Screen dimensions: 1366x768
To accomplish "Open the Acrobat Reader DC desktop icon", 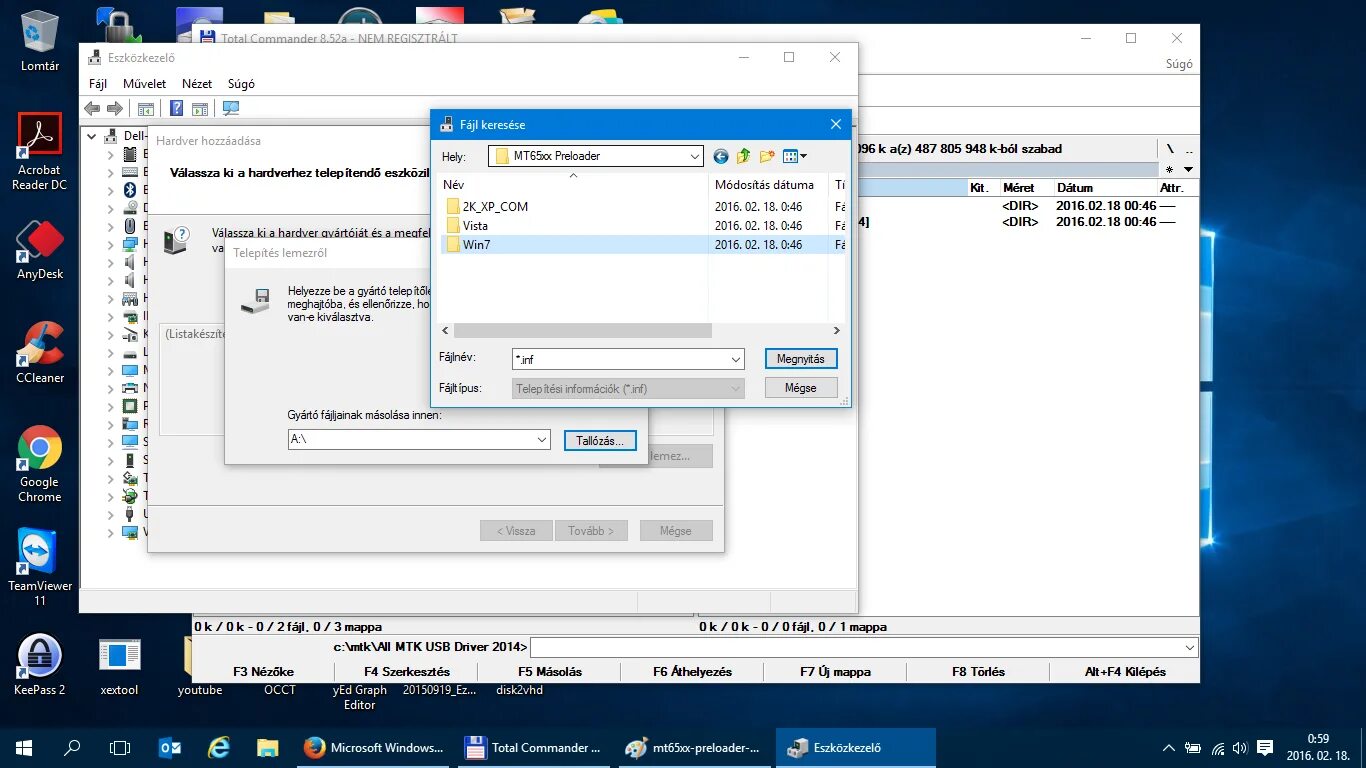I will (40, 151).
